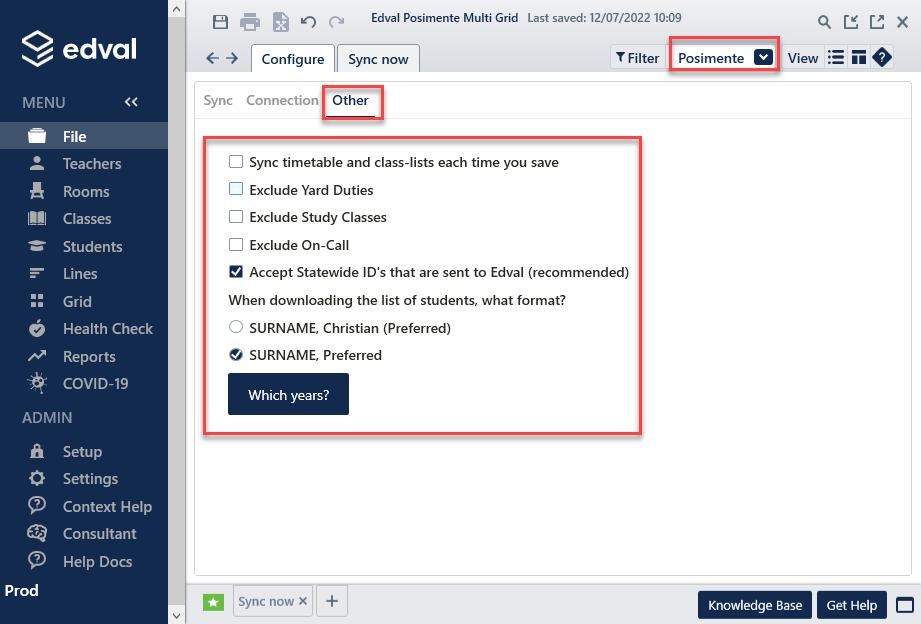Click the pop-out window icon
921x624 pixels.
pyautogui.click(x=877, y=22)
